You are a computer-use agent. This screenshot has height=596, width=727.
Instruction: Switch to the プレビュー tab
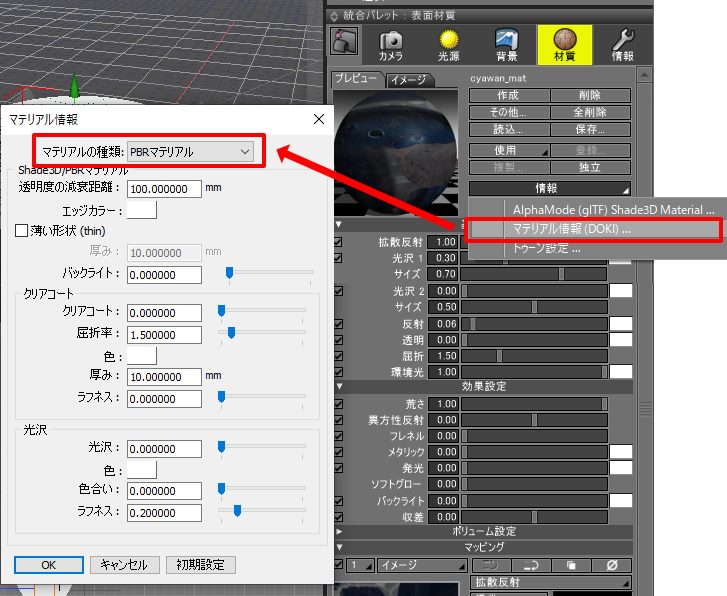click(356, 79)
